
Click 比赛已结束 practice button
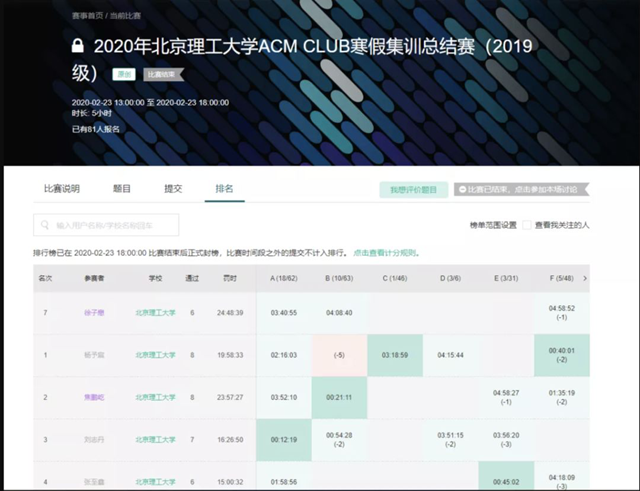[x=521, y=189]
